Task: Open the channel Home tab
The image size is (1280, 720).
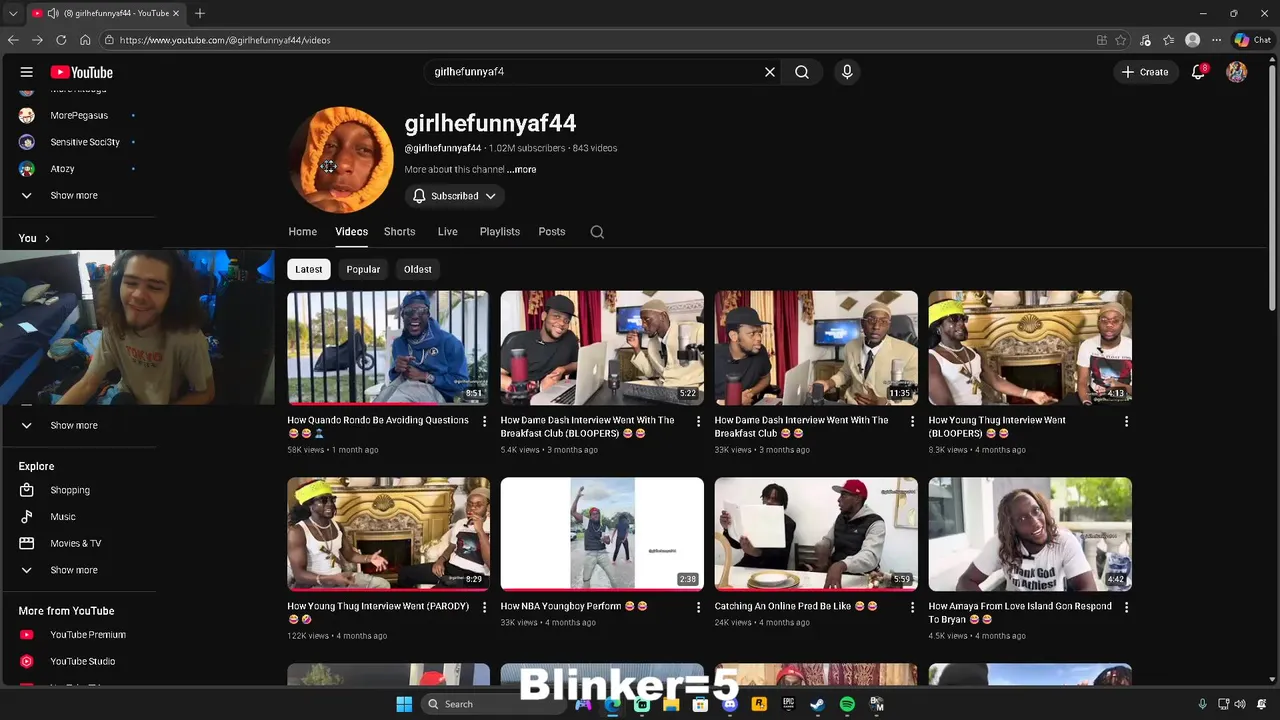Action: pos(303,232)
